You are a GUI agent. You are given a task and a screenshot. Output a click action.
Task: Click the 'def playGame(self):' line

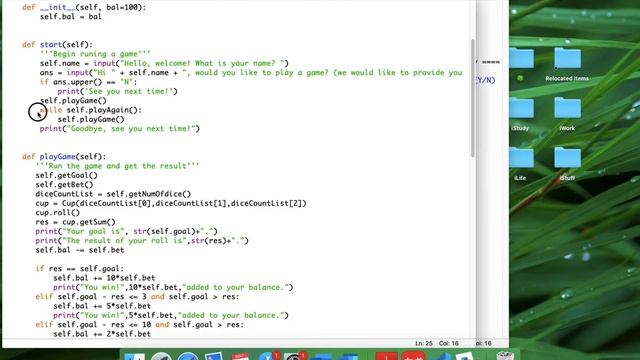click(x=64, y=157)
